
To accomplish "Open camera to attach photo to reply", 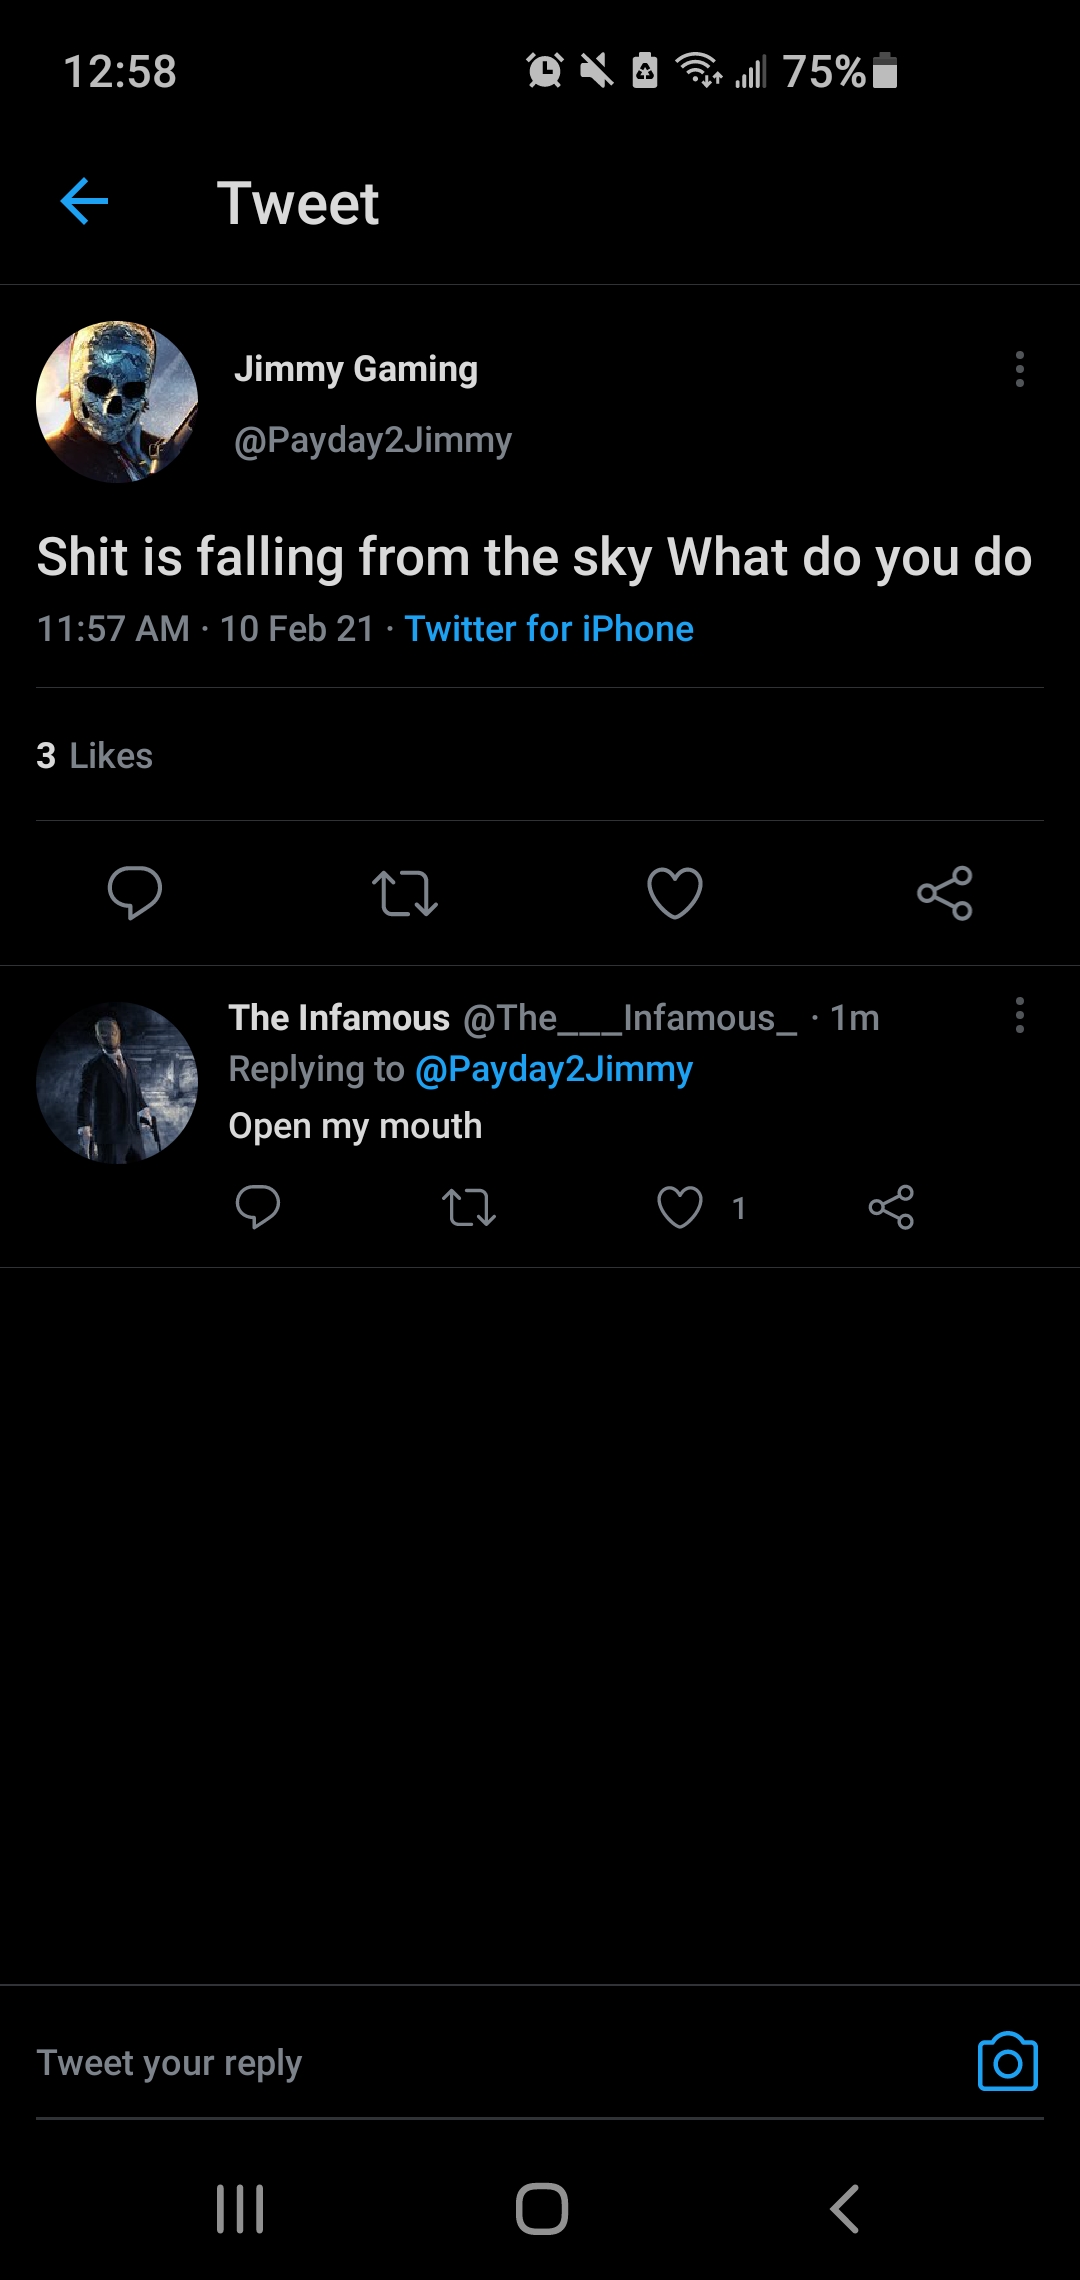I will point(1007,2062).
